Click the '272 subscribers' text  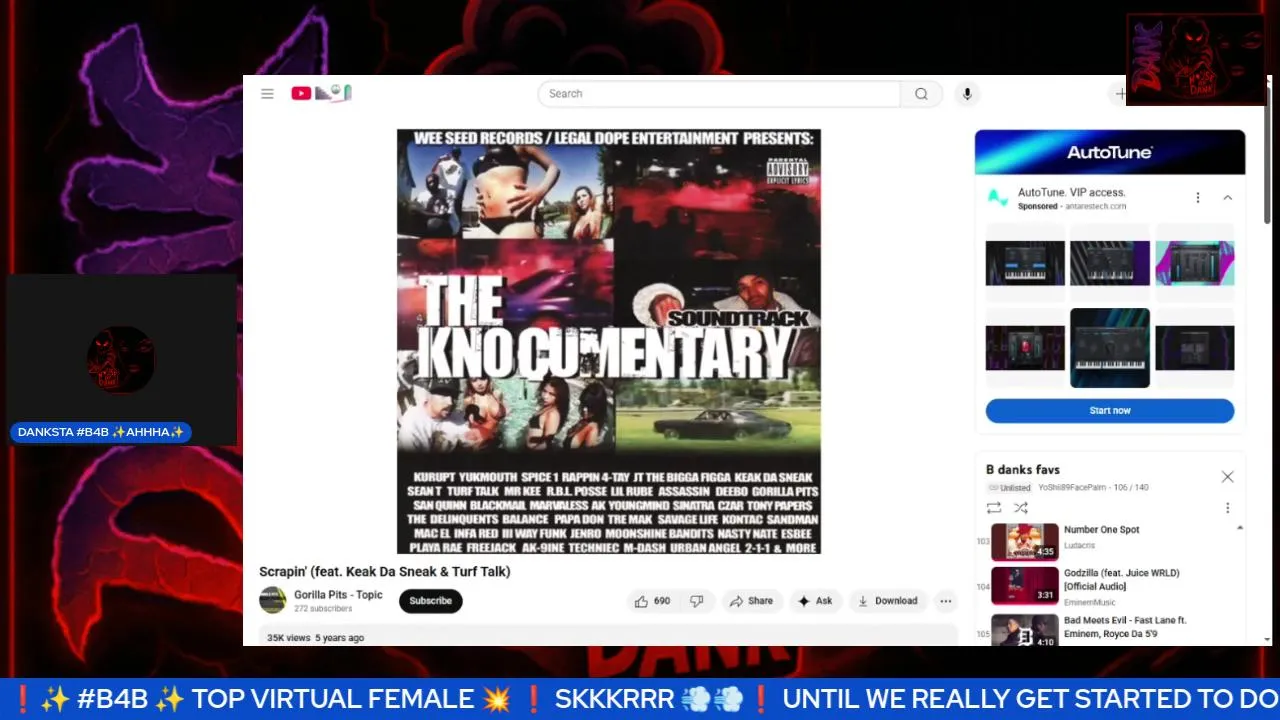(x=323, y=609)
